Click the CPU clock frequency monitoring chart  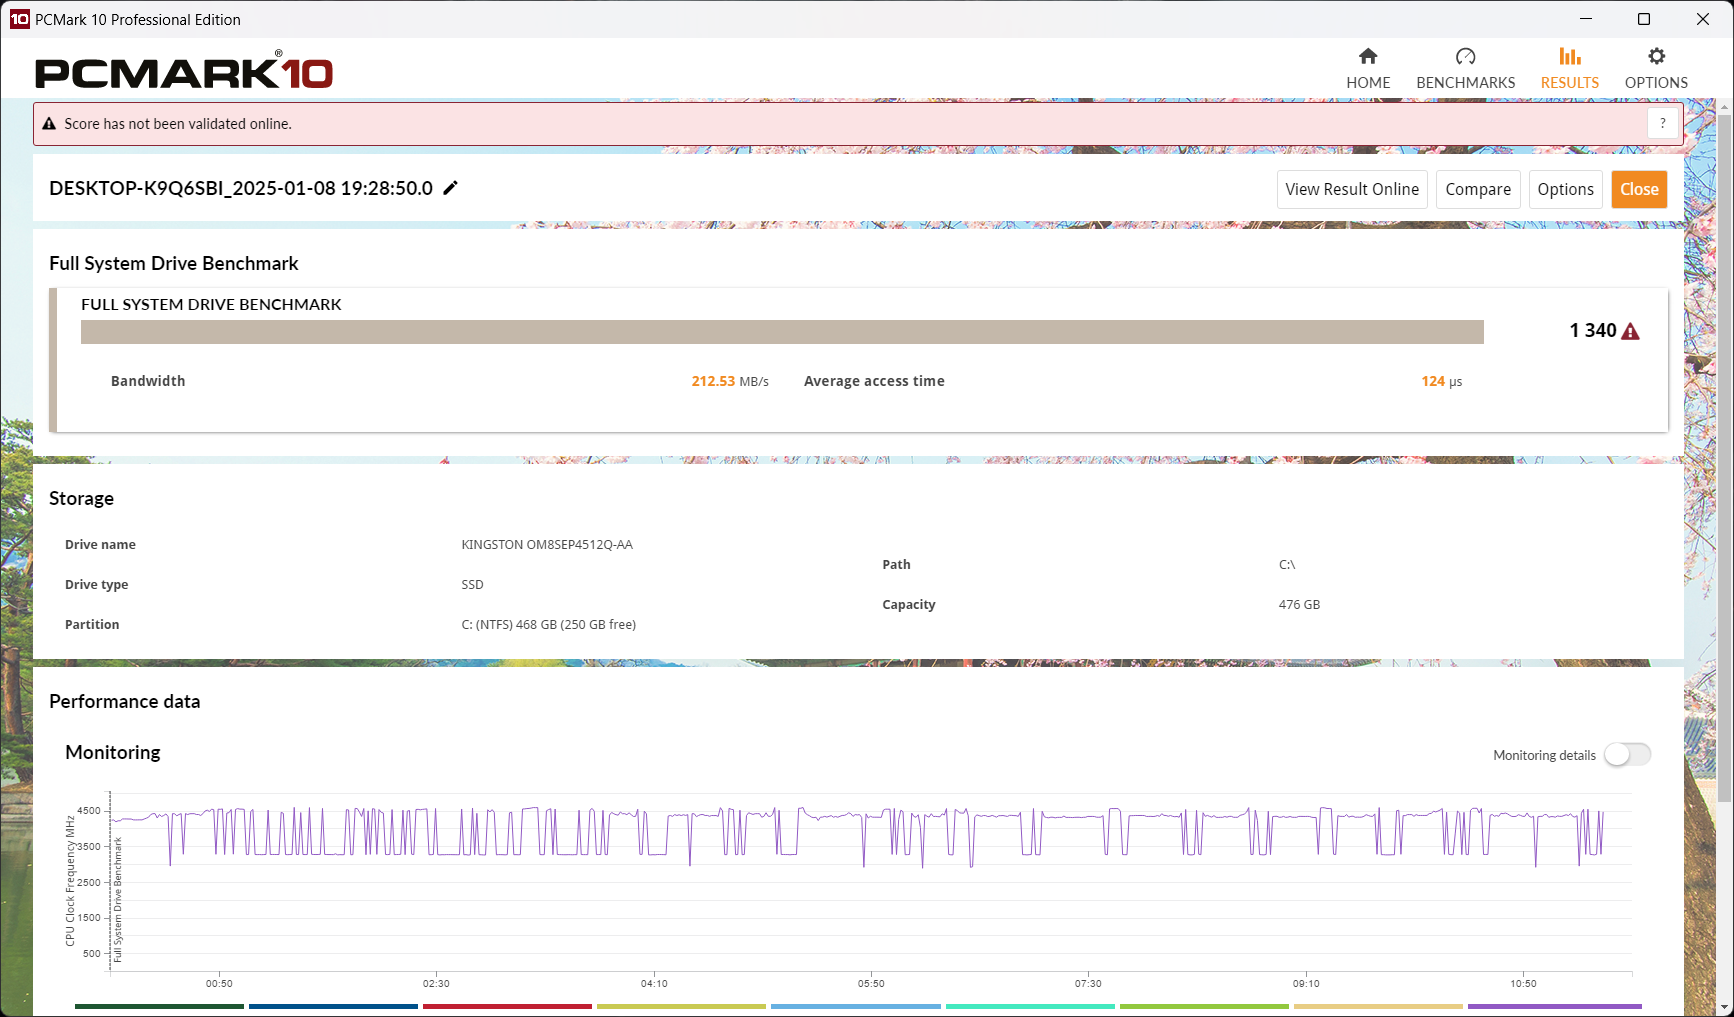tap(870, 880)
